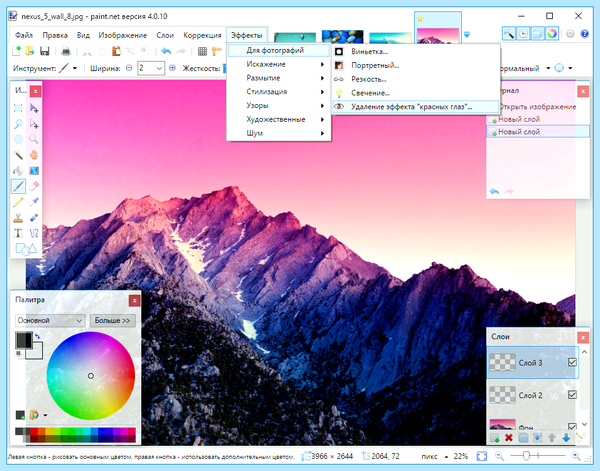Open the Коррекция menu
The height and width of the screenshot is (471, 600).
tap(202, 35)
